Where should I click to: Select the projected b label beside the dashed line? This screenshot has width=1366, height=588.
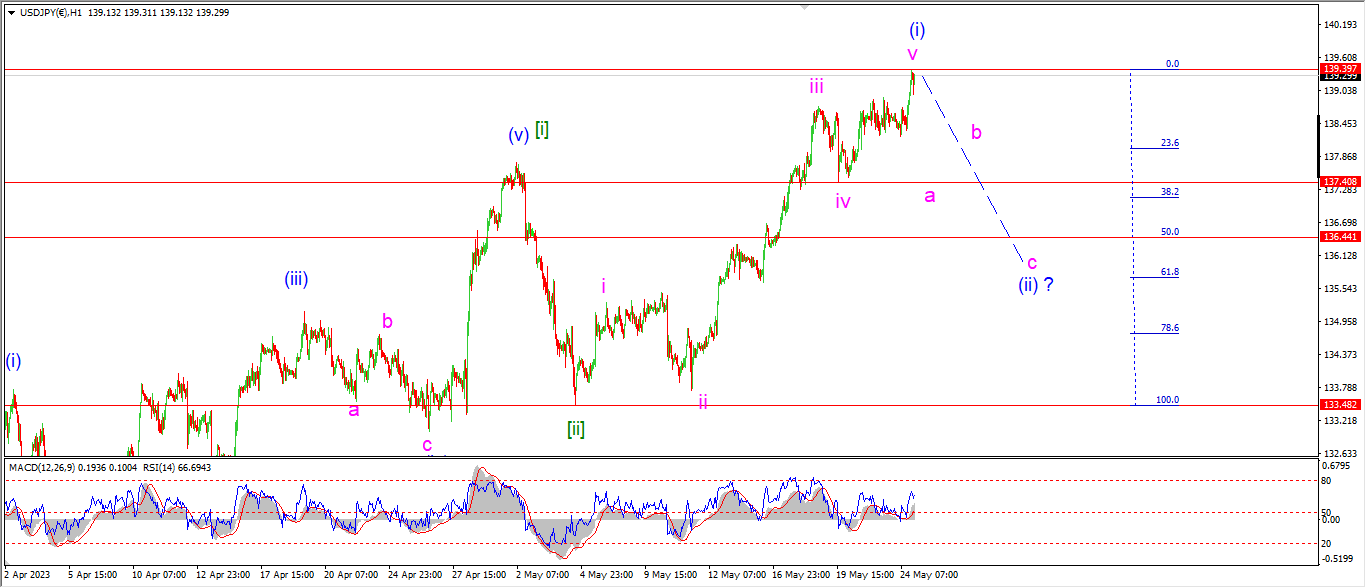point(976,132)
